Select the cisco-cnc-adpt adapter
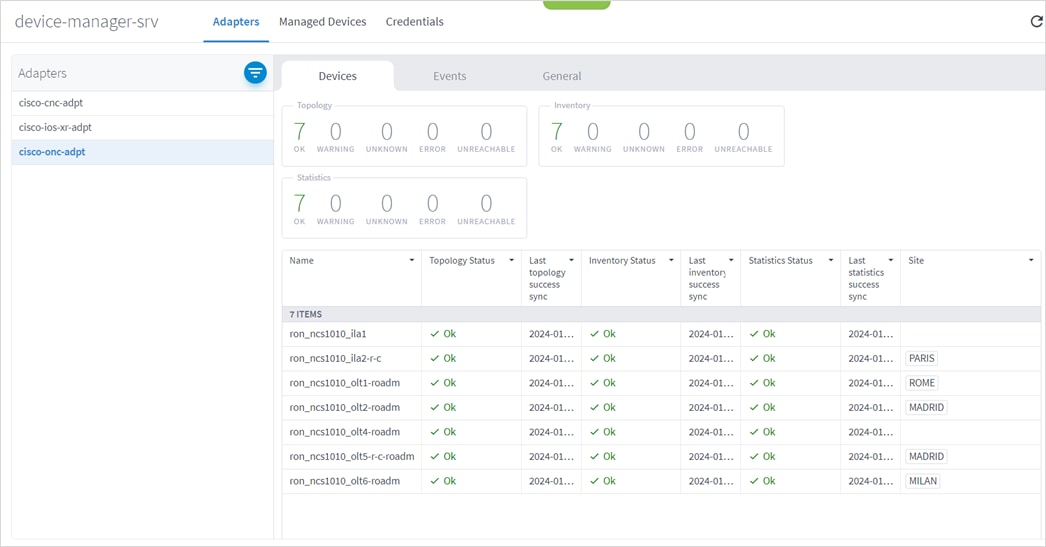The width and height of the screenshot is (1046, 547). [51, 103]
